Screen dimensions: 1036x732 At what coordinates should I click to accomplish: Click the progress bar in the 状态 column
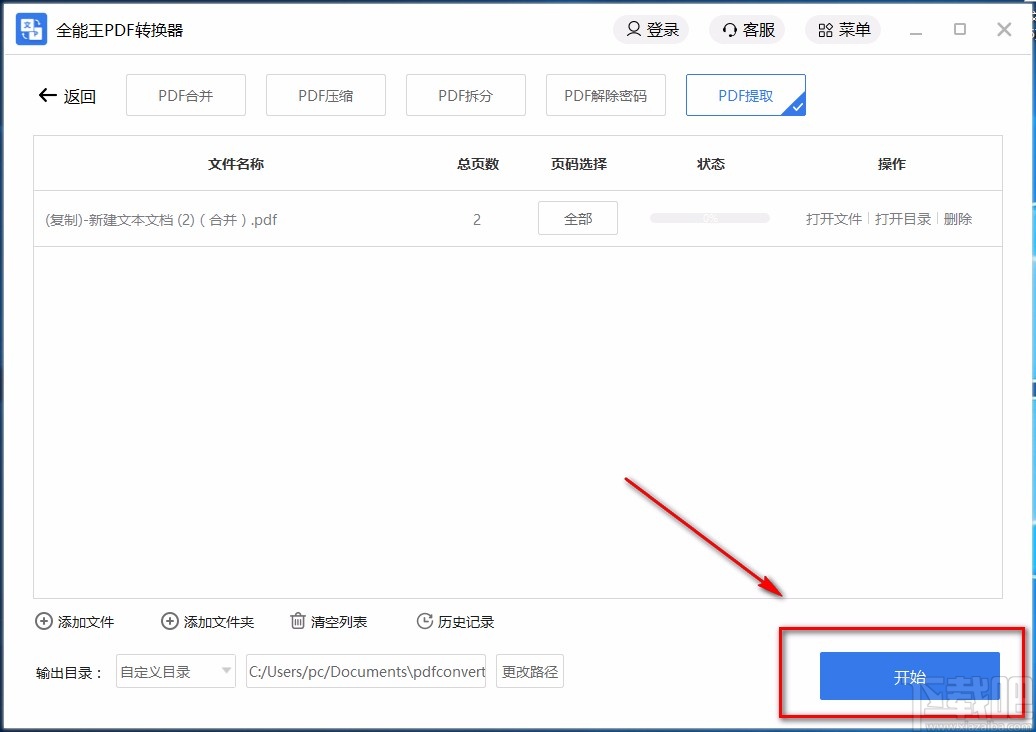coord(709,218)
